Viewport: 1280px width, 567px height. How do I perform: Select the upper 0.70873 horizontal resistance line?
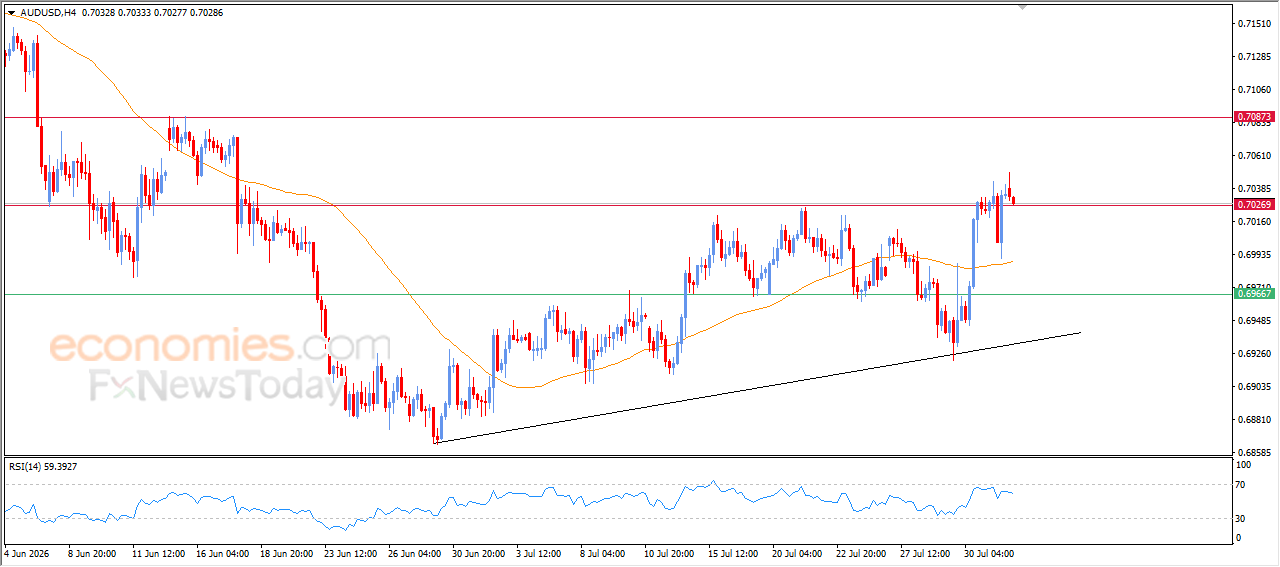click(617, 117)
